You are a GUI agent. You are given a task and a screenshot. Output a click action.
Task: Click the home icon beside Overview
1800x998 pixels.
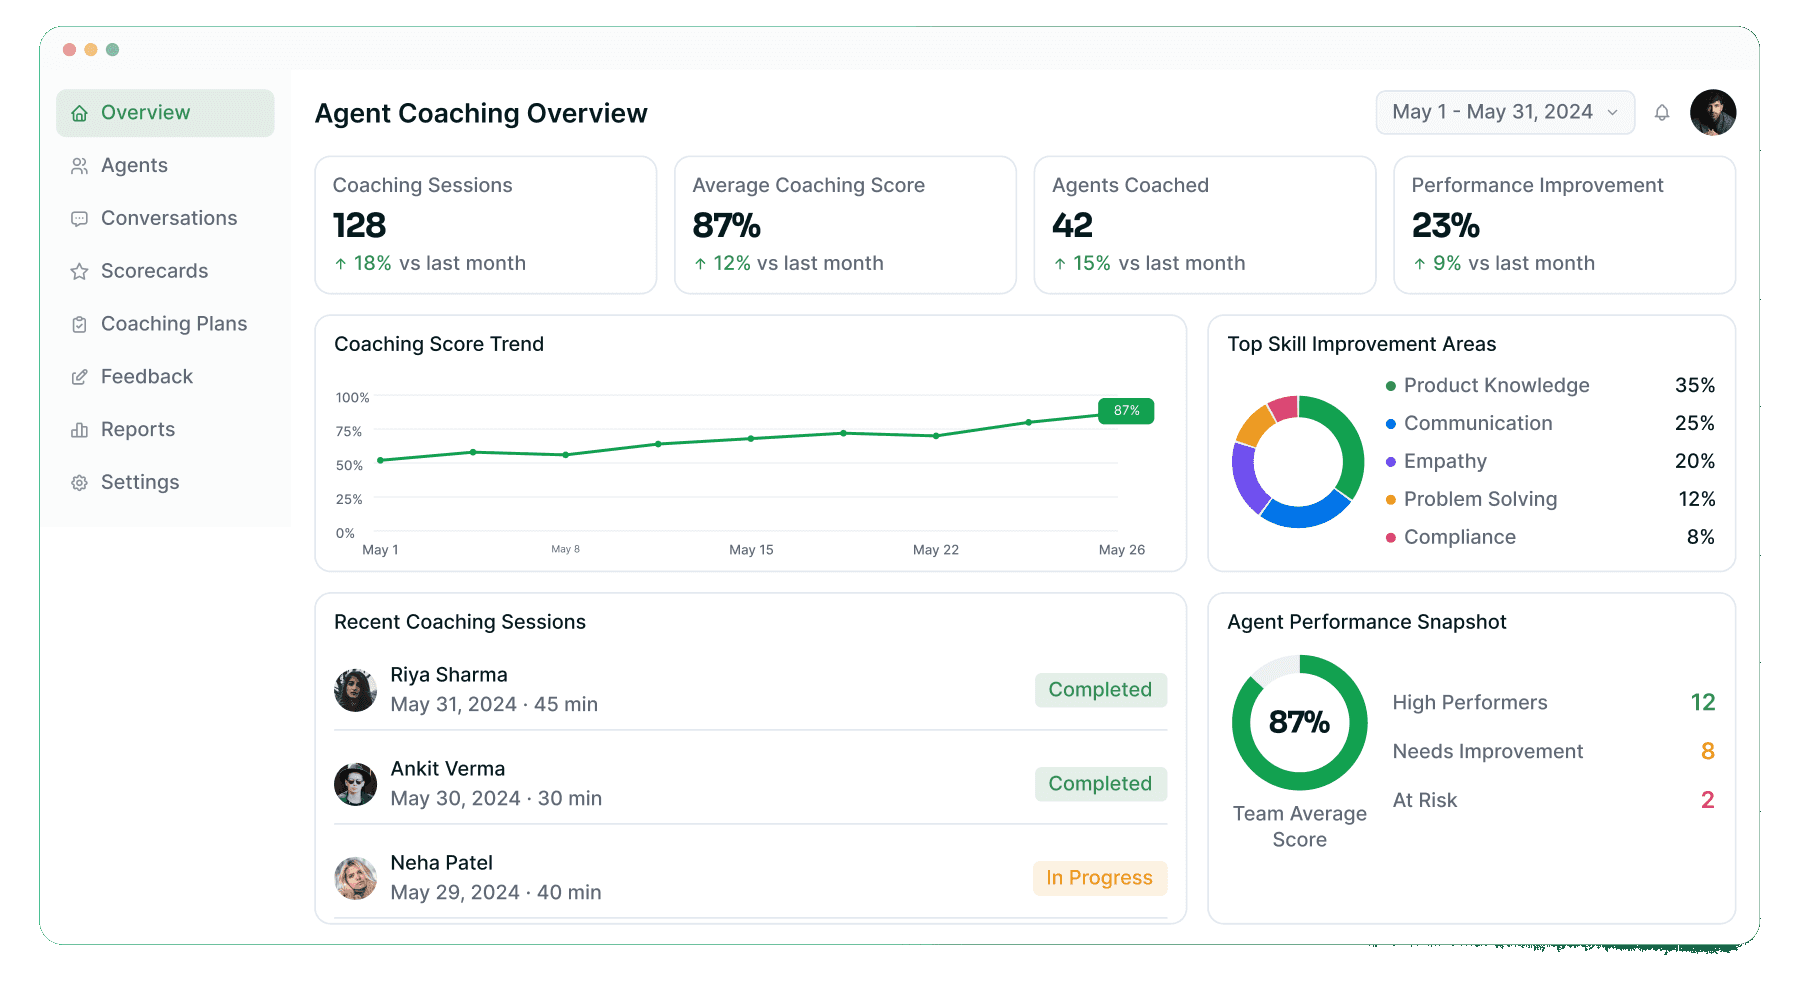click(x=79, y=113)
